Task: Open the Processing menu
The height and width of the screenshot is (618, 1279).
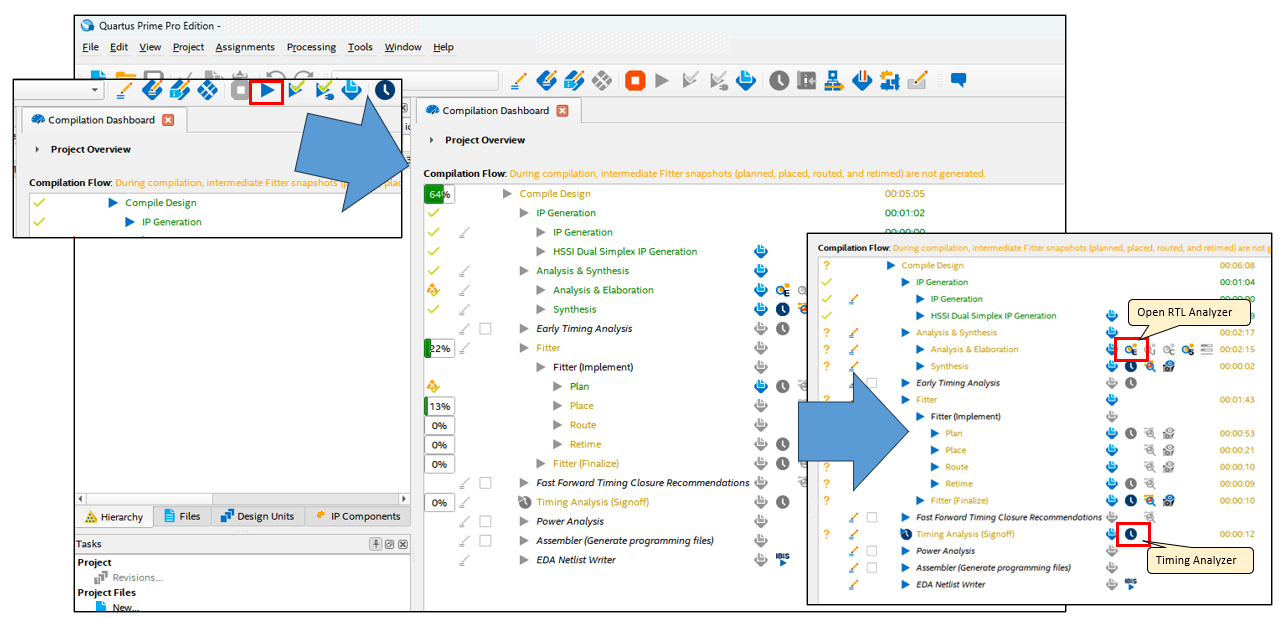Action: tap(311, 47)
